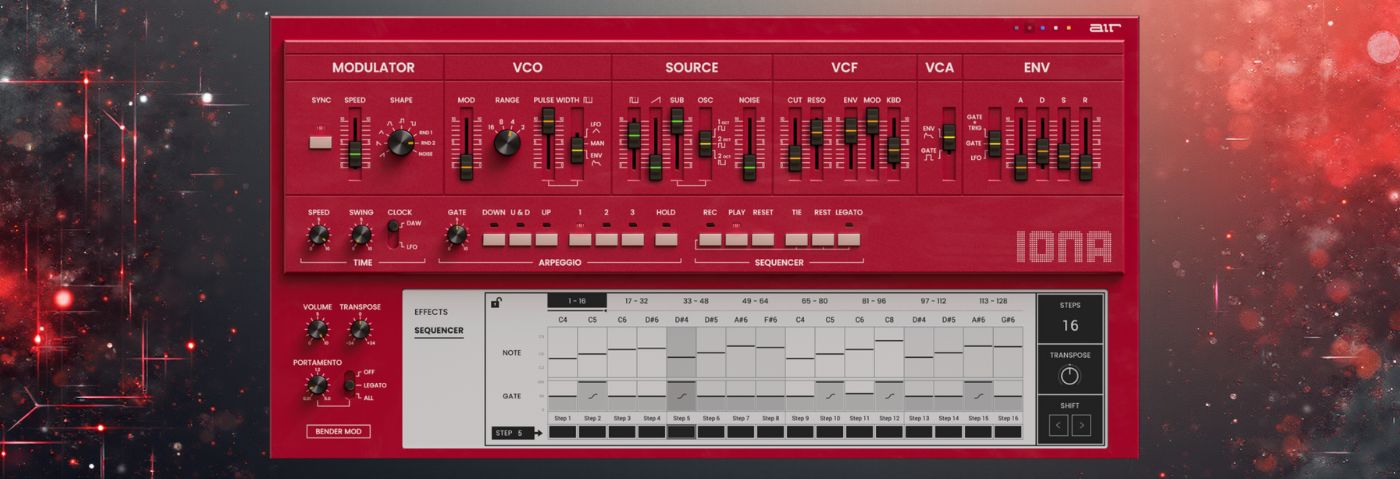Shift sequence left with the arrow button
The height and width of the screenshot is (479, 1400).
1058,426
